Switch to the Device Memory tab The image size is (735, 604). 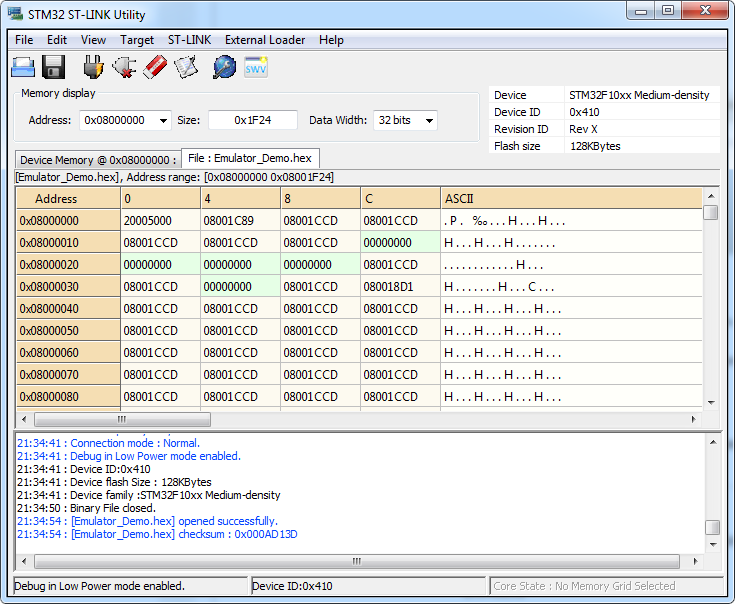pos(98,160)
